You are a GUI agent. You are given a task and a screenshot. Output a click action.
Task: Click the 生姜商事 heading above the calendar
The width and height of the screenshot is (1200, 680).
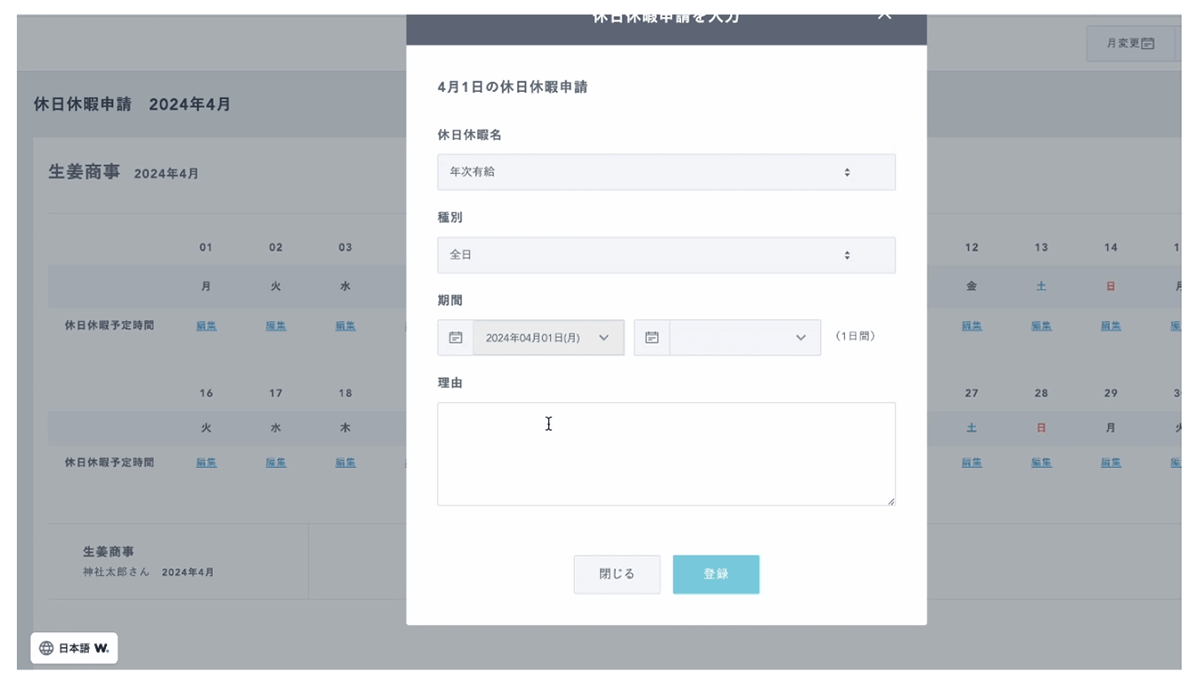84,172
